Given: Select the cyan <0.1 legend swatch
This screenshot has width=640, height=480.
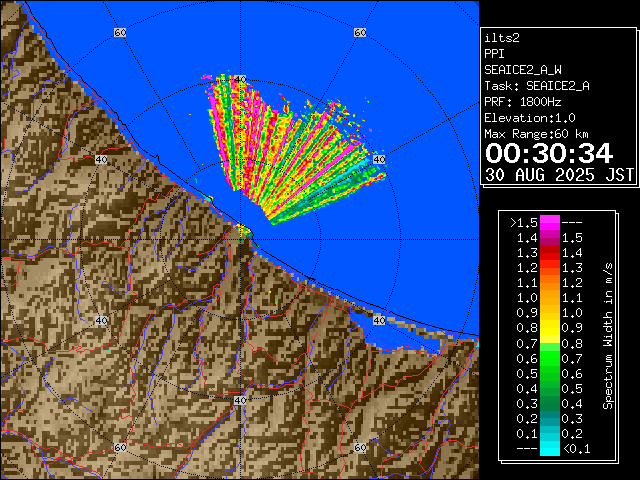Looking at the screenshot, I should pyautogui.click(x=549, y=449).
